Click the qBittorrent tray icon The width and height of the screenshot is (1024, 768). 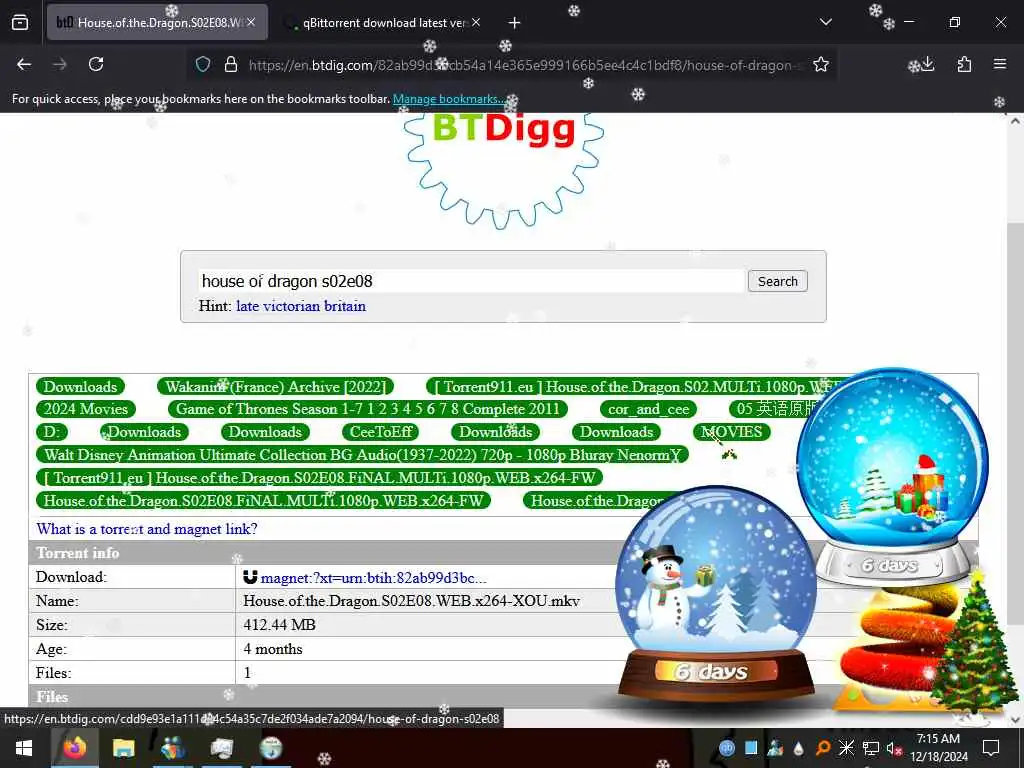click(727, 748)
